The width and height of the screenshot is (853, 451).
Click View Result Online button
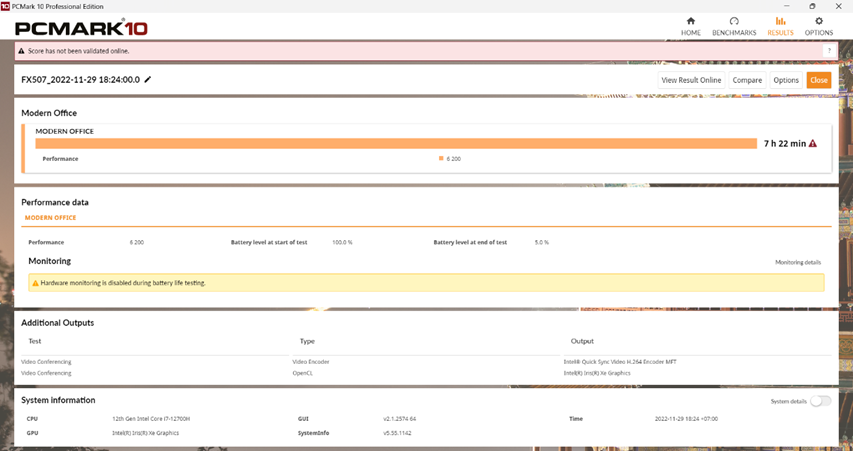coord(691,80)
